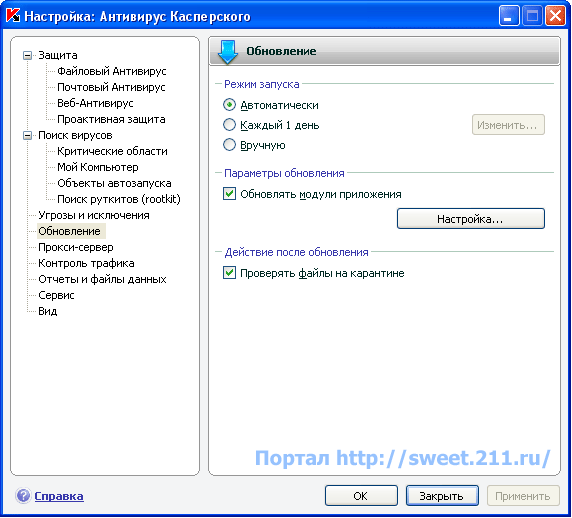The height and width of the screenshot is (518, 572).
Task: Toggle Проверять файлы на карантине checkbox
Action: click(x=229, y=273)
